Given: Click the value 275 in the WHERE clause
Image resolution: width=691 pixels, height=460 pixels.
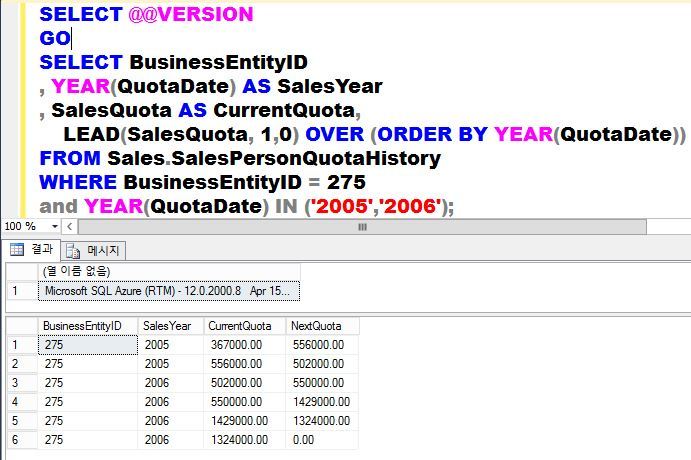Looking at the screenshot, I should click(x=346, y=182).
